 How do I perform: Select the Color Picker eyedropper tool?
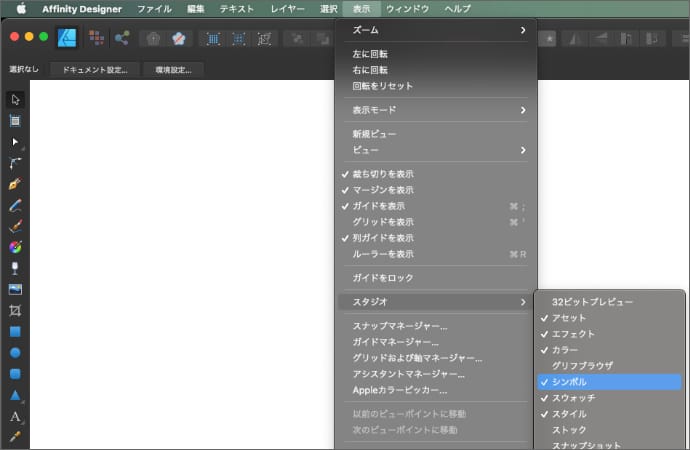pos(15,437)
